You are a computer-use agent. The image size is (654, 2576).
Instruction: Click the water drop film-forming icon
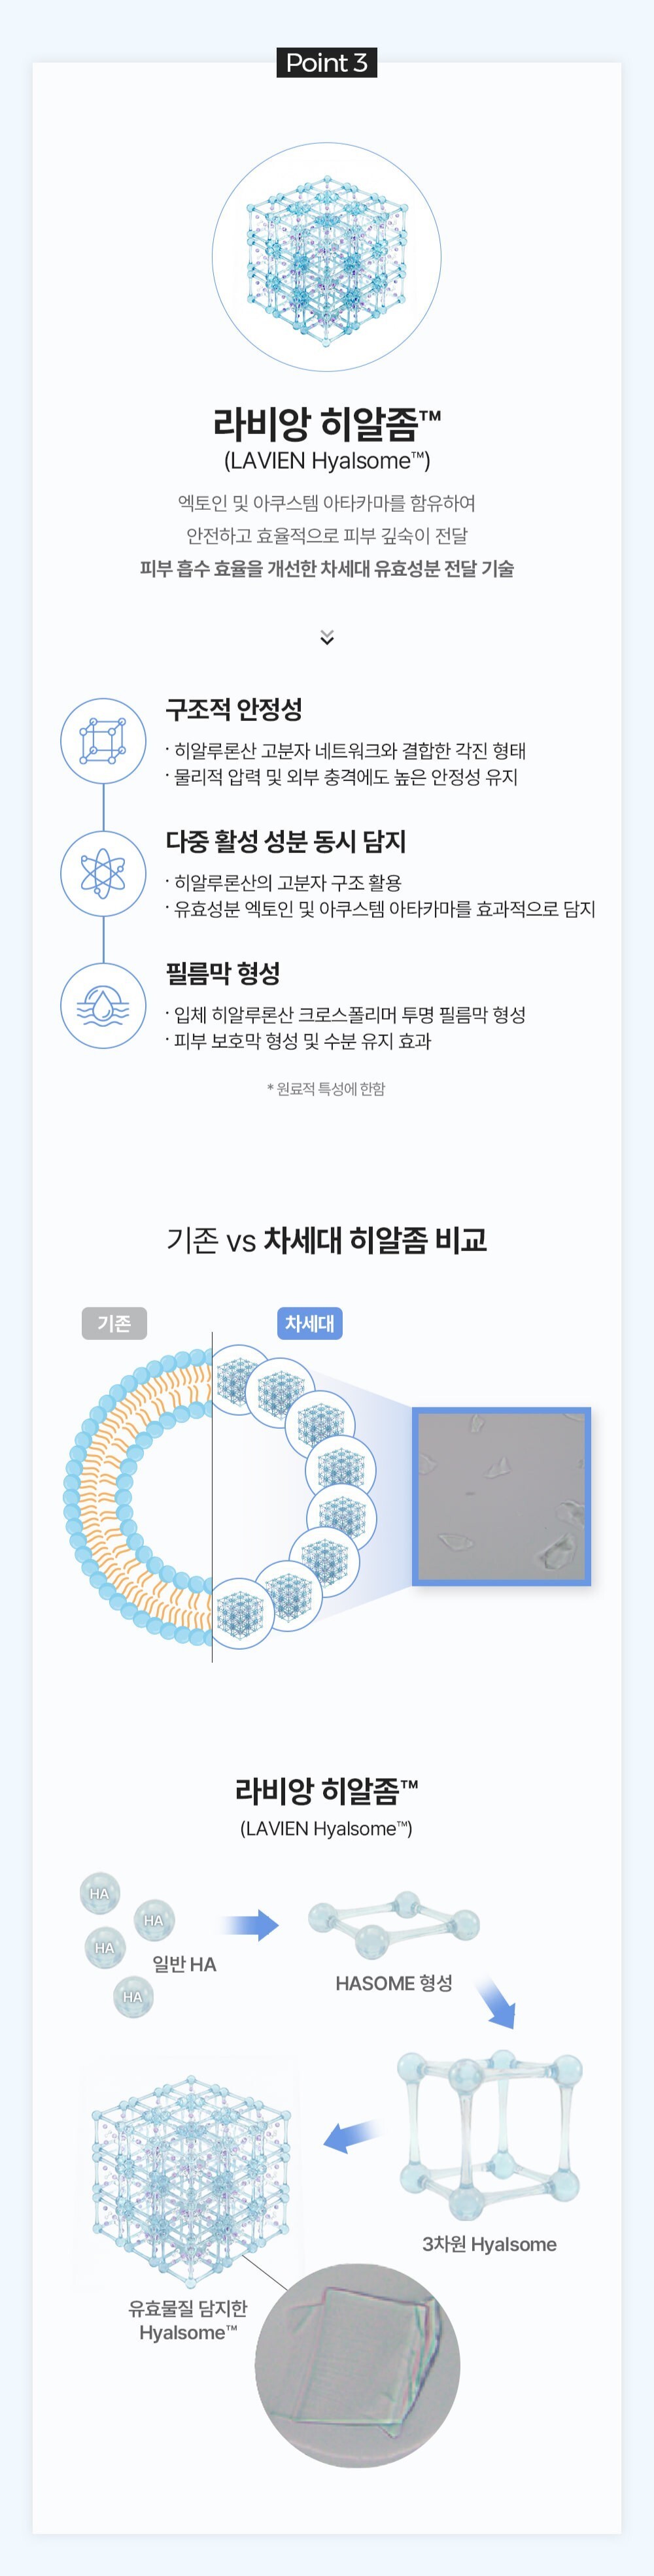pyautogui.click(x=103, y=1005)
